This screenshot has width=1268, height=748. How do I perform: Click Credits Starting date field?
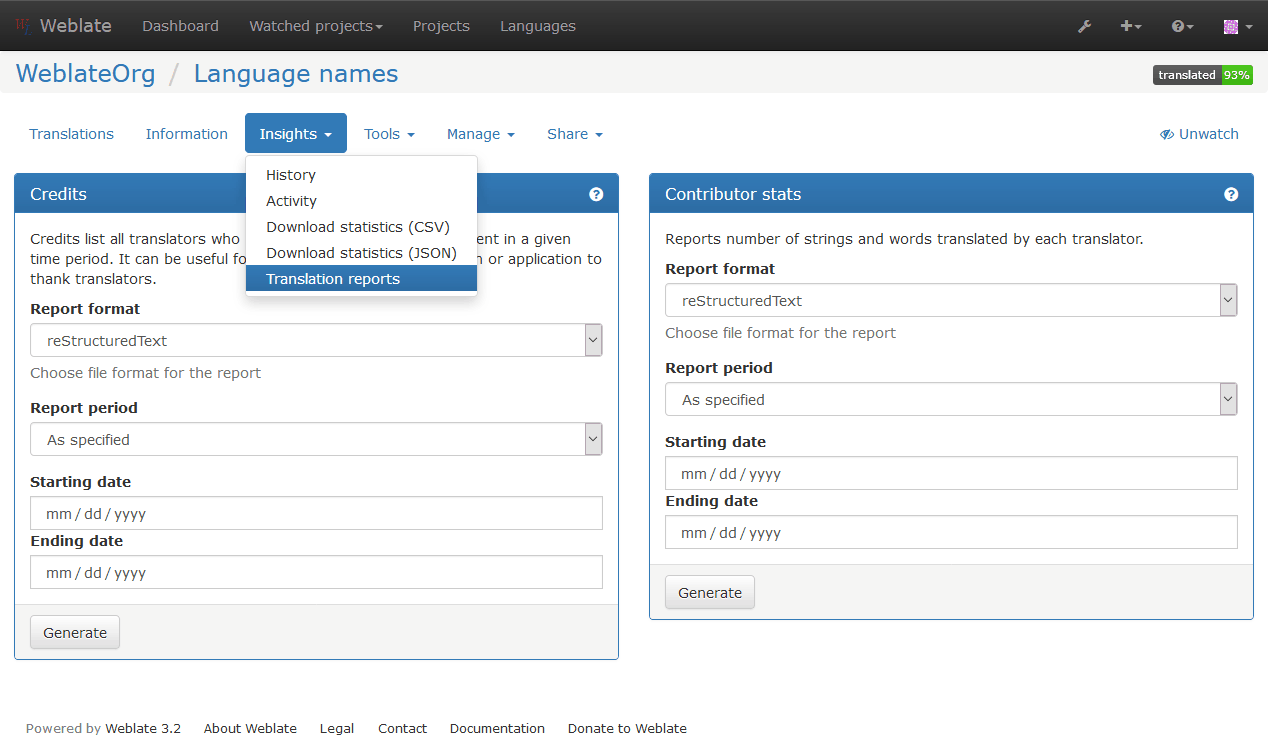(x=316, y=513)
